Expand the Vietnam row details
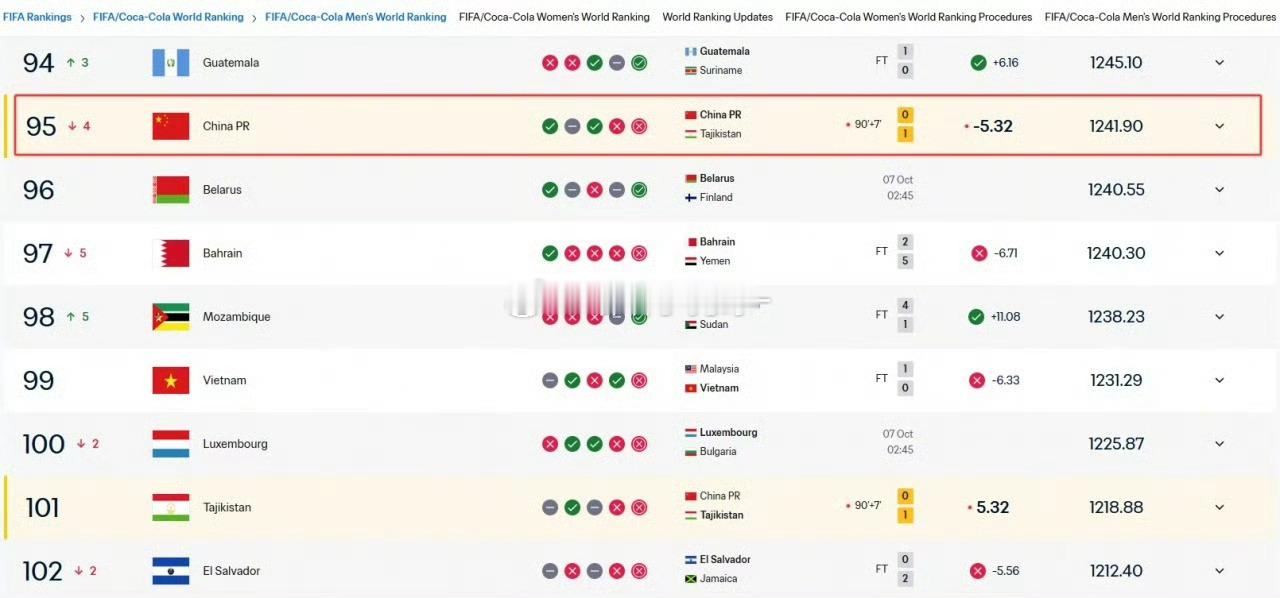The height and width of the screenshot is (598, 1280). pos(1219,380)
